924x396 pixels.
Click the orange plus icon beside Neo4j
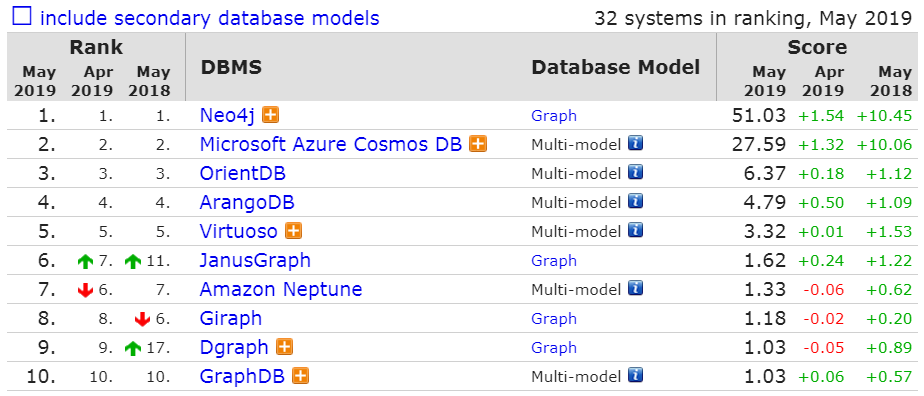270,115
